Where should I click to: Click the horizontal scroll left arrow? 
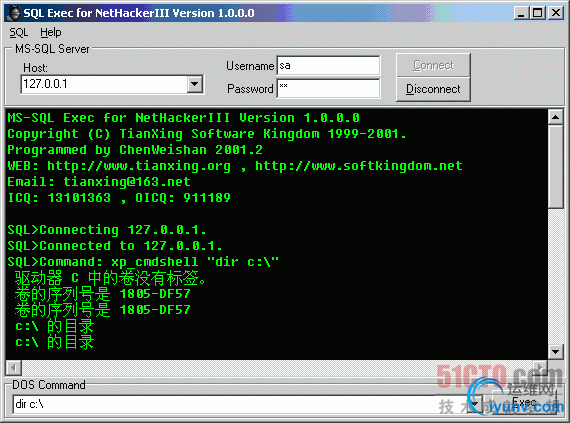pyautogui.click(x=13, y=368)
